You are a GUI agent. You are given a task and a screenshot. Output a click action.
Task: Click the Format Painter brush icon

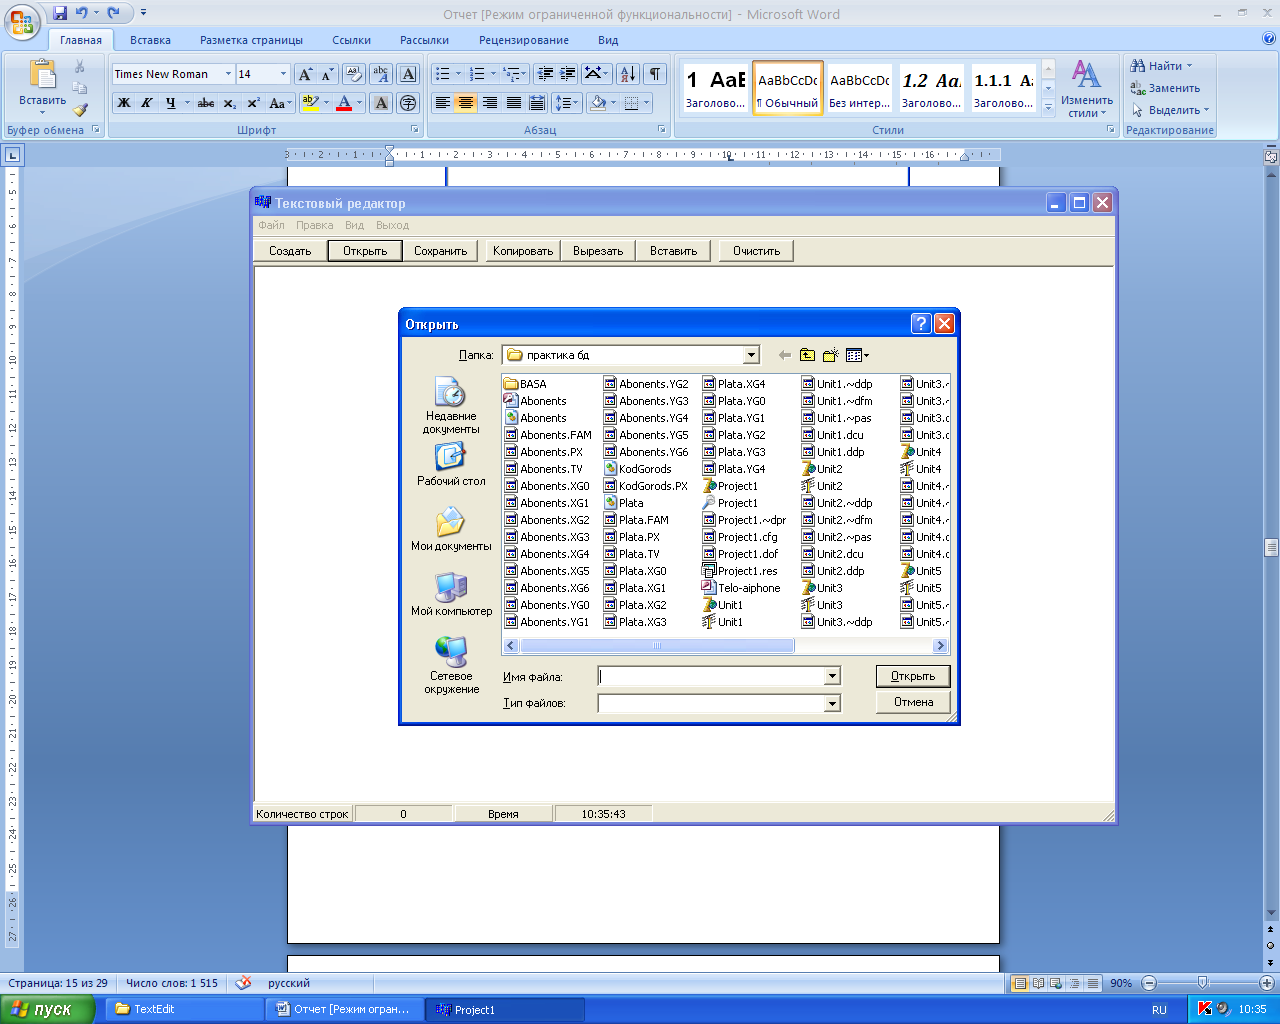click(80, 110)
